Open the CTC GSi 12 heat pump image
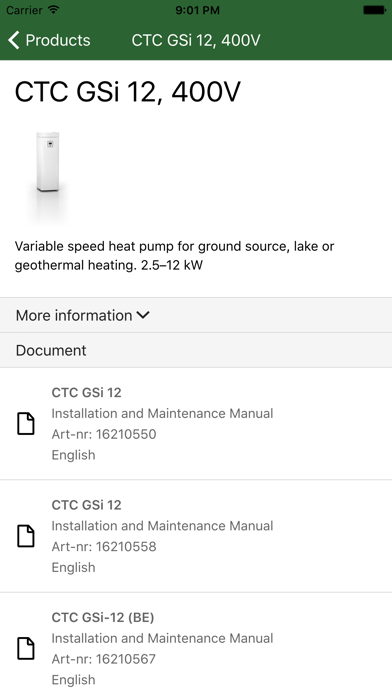Screen dimensions: 392x696 tap(48, 177)
